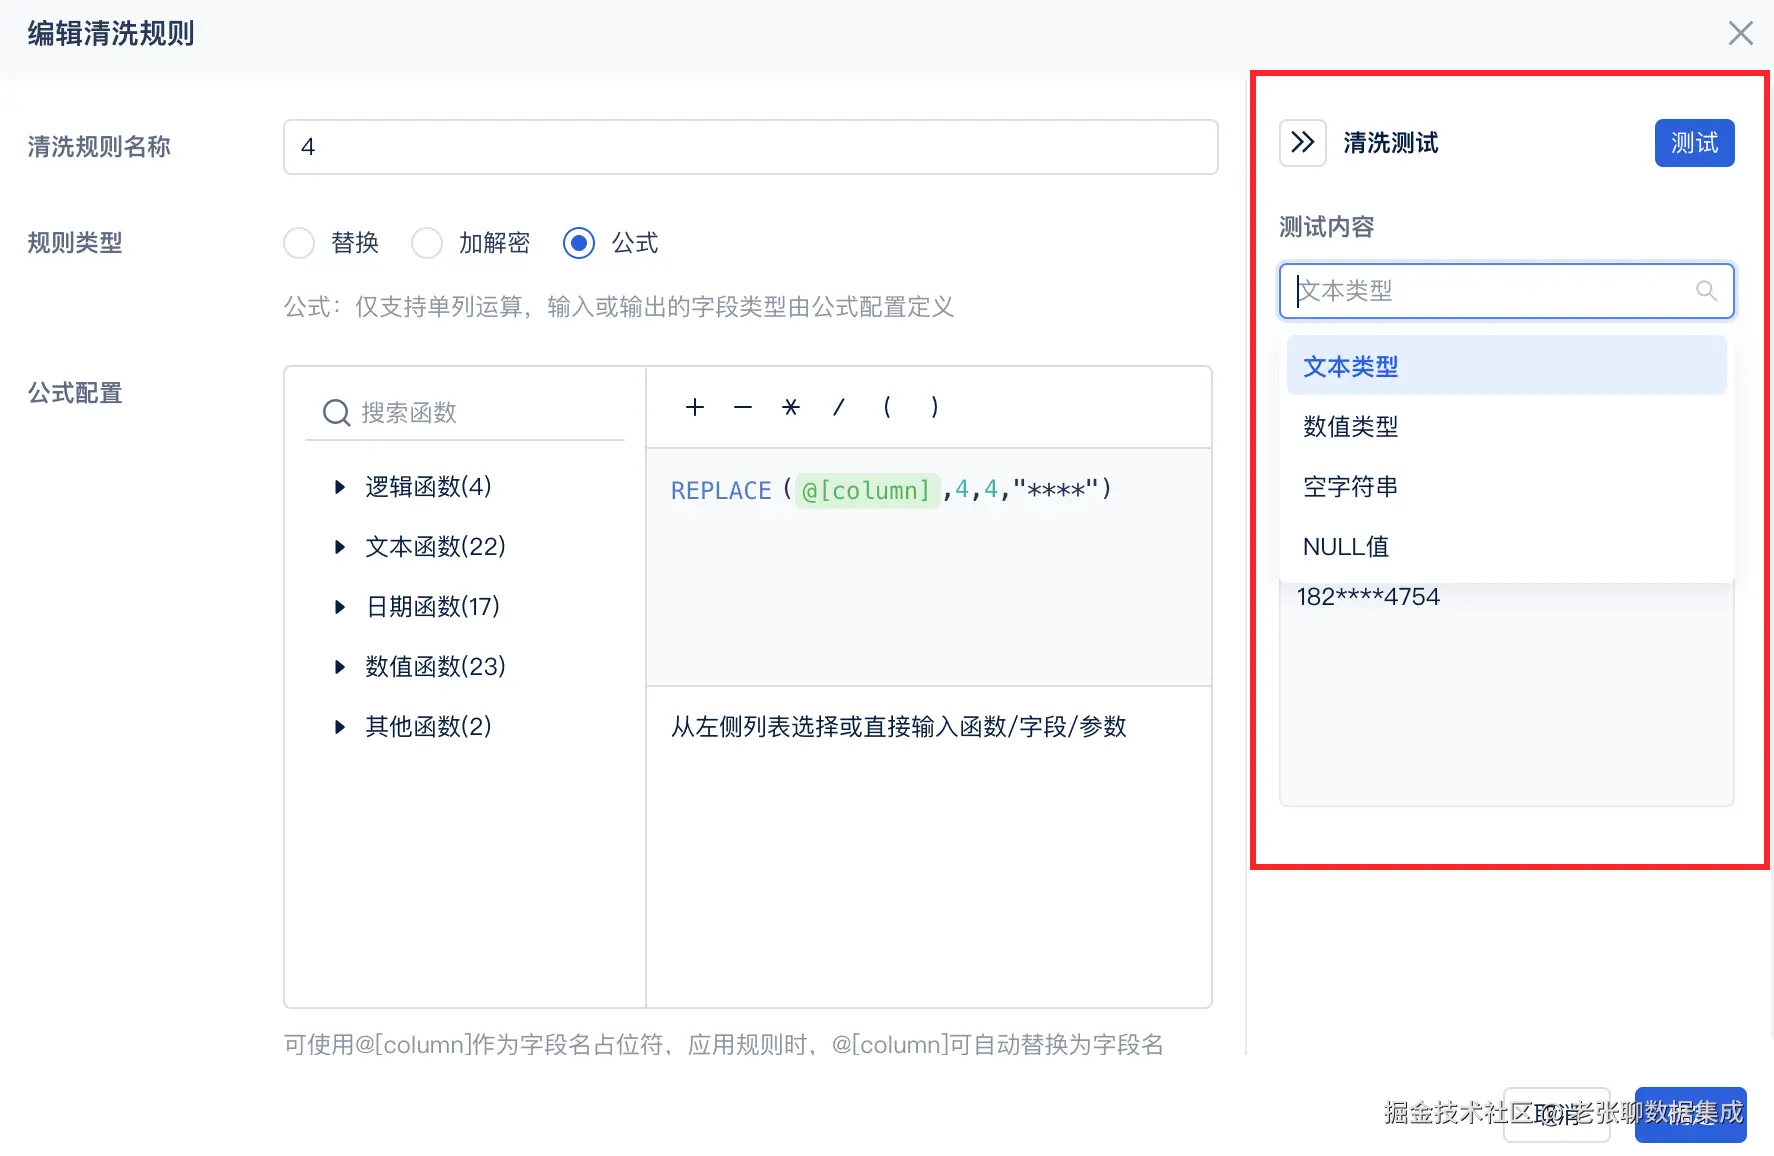Click the 公式配置 label
The width and height of the screenshot is (1774, 1156).
point(75,393)
